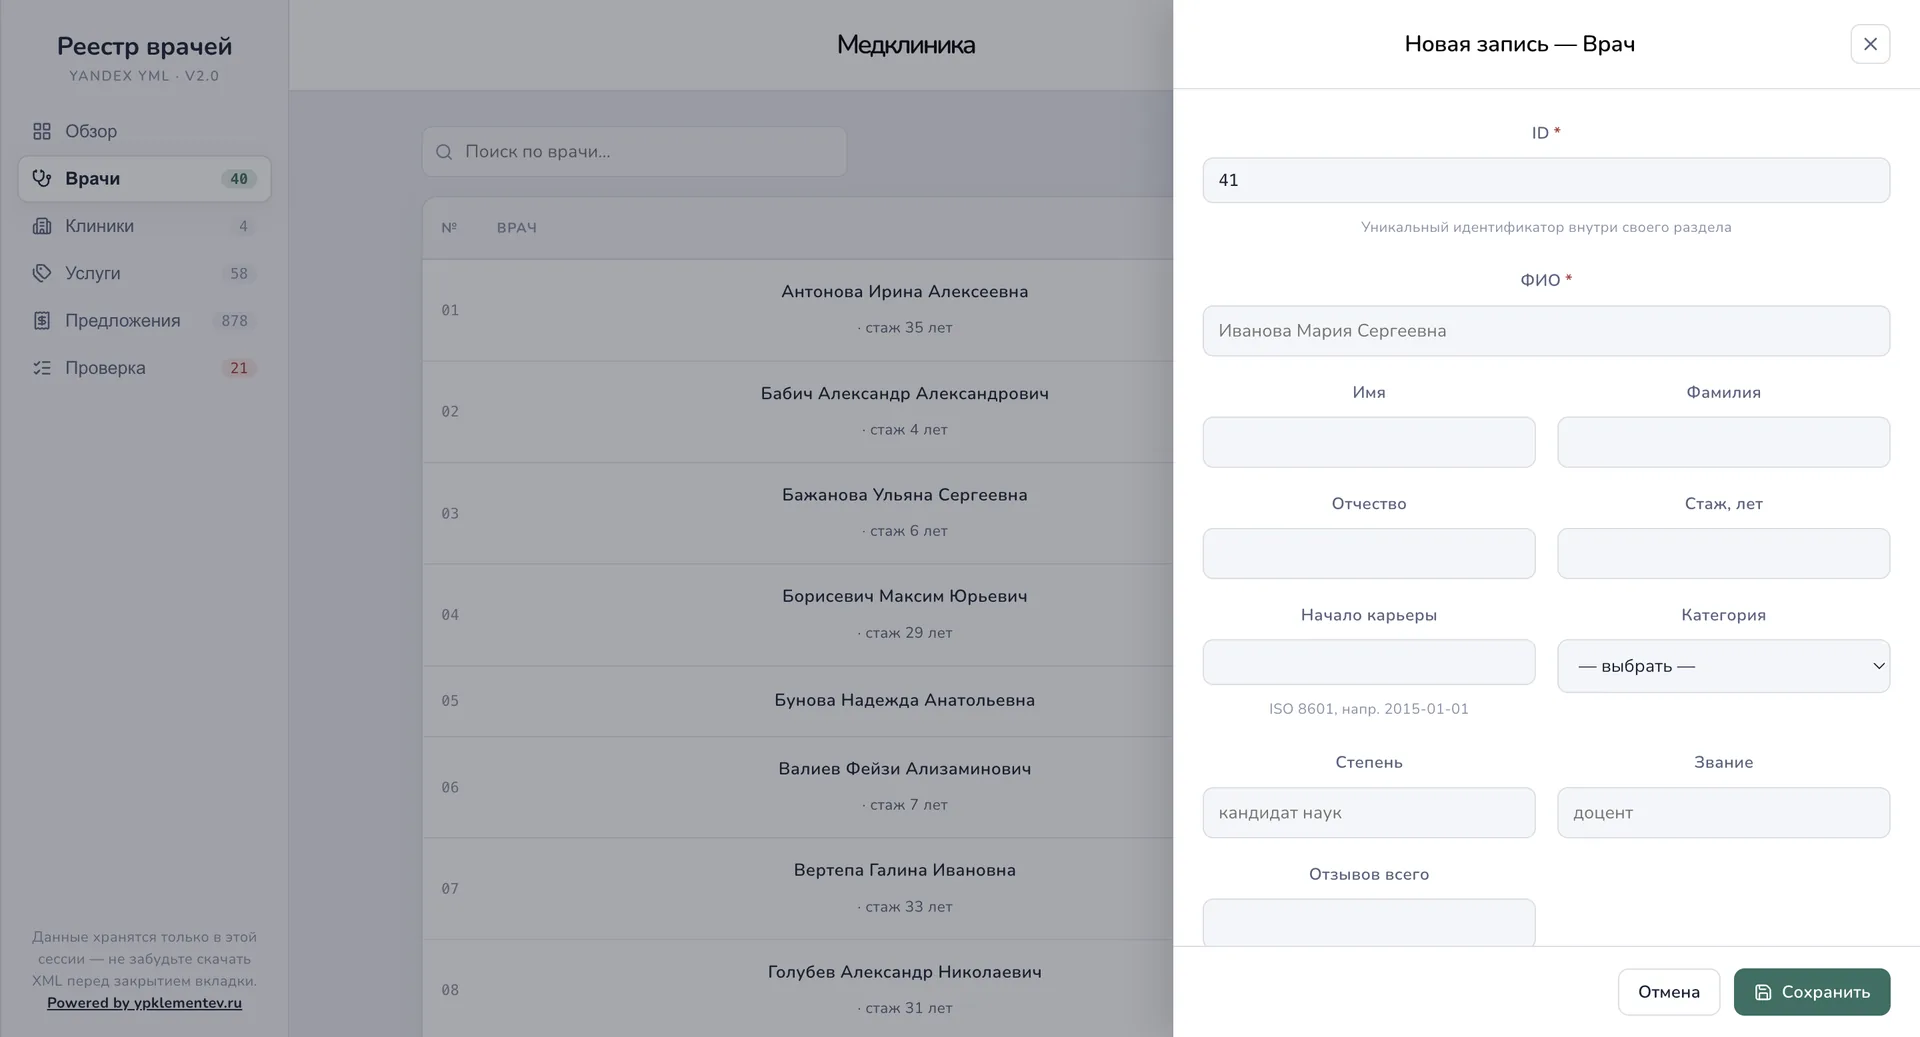Click the checklist icon beside Проверка
Image resolution: width=1920 pixels, height=1037 pixels.
[x=42, y=368]
